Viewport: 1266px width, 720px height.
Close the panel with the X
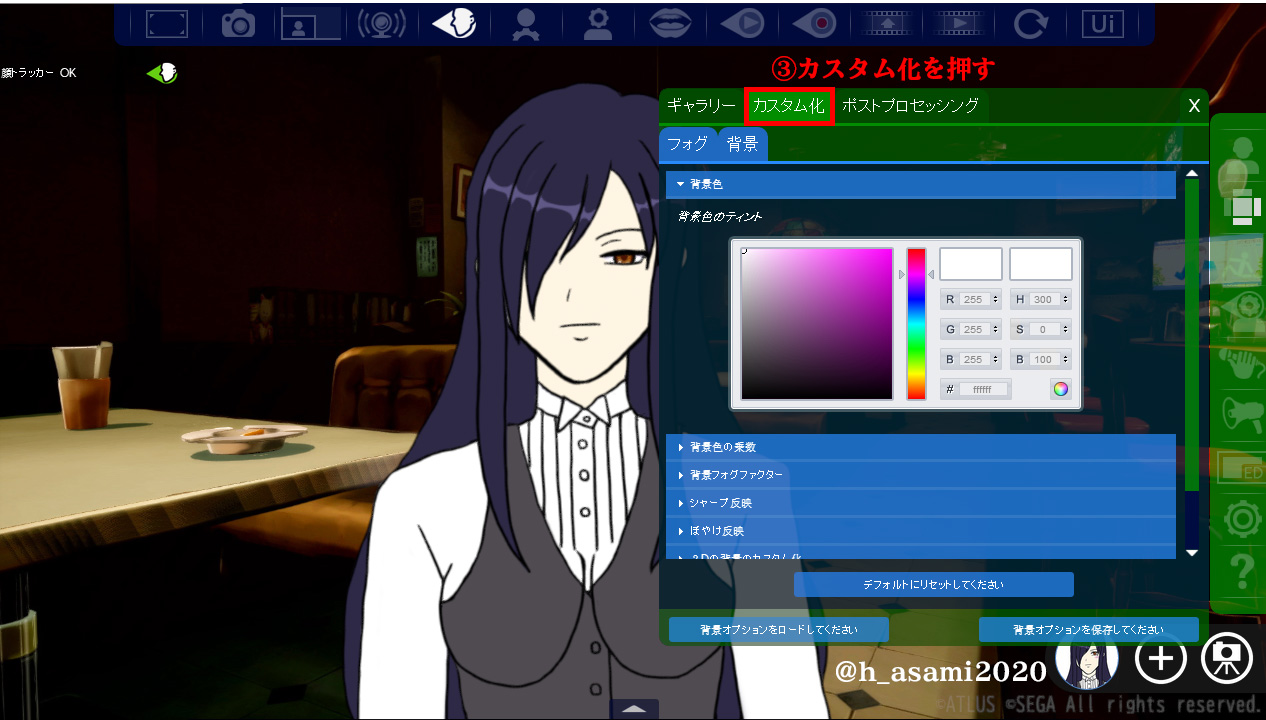(x=1194, y=106)
